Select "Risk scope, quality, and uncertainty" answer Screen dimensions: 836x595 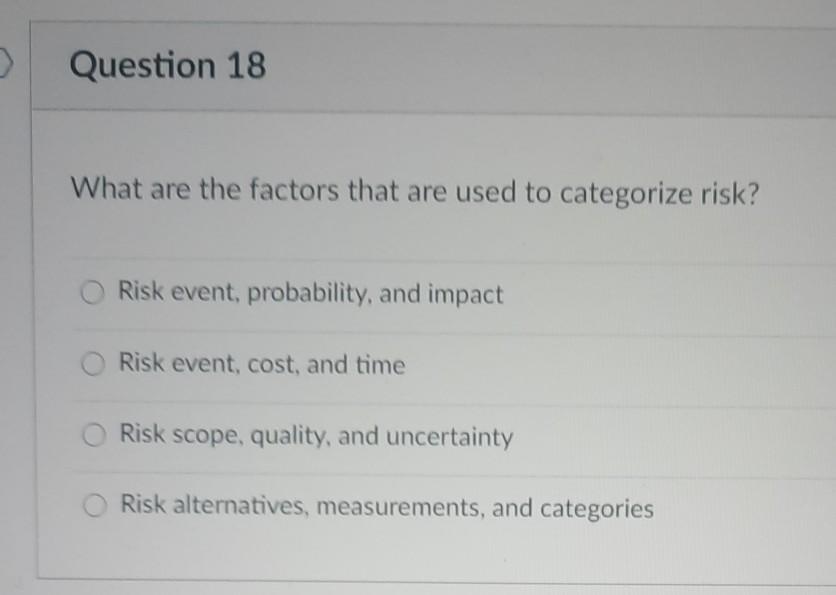pyautogui.click(x=93, y=436)
